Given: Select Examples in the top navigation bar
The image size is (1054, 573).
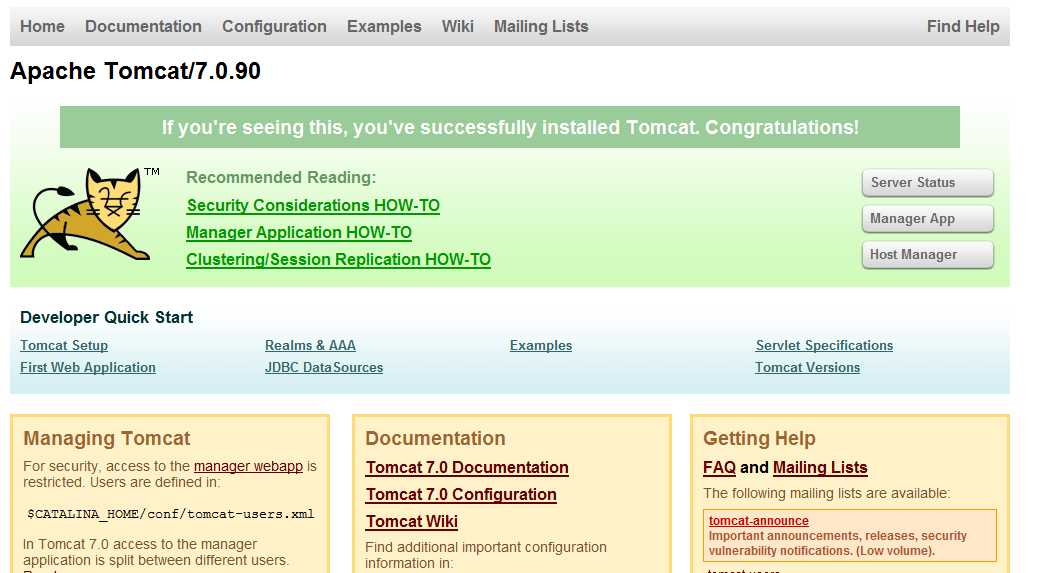Looking at the screenshot, I should [x=384, y=26].
